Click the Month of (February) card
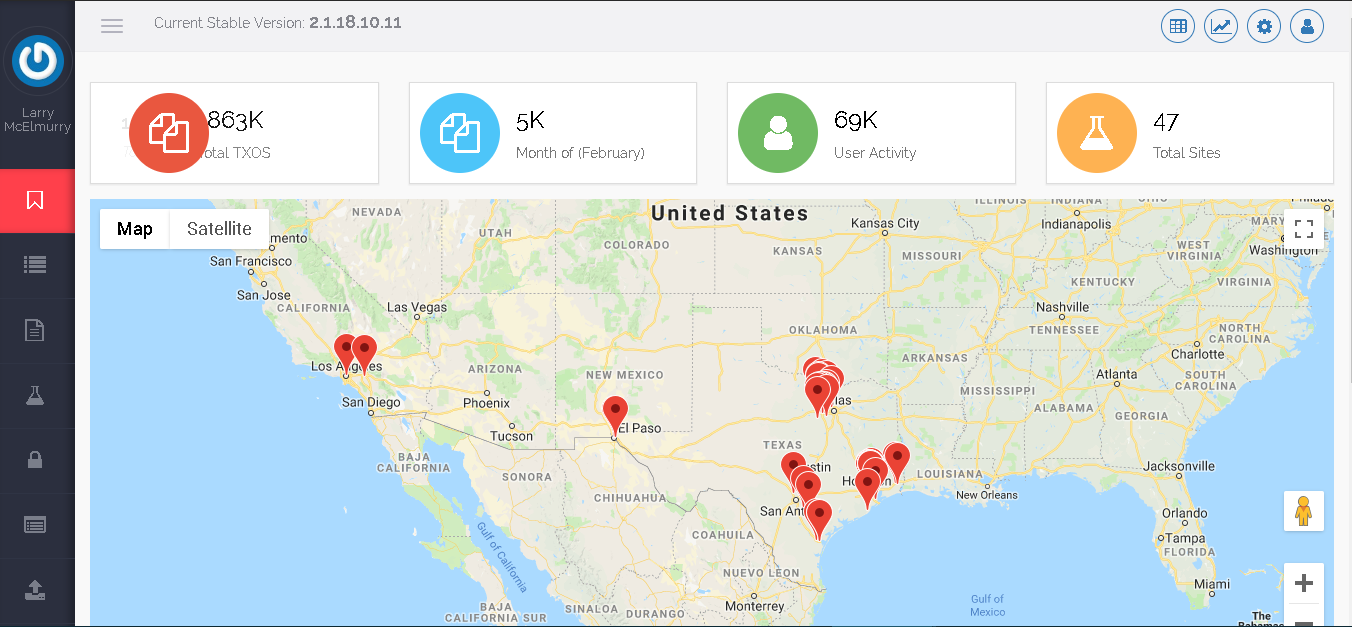The width and height of the screenshot is (1352, 627). [552, 133]
